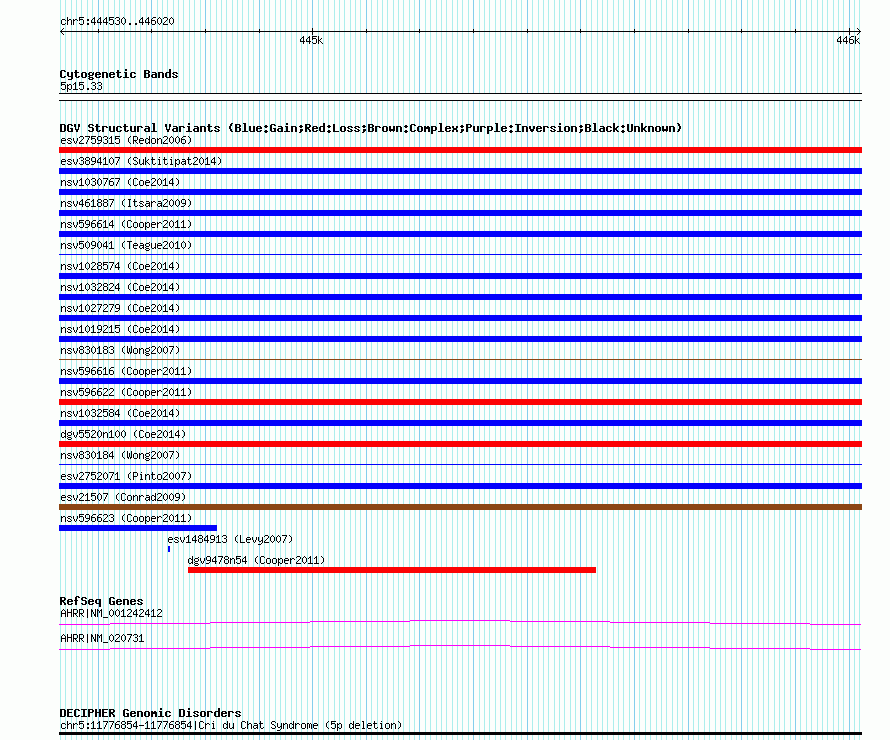
Task: Open nsv1032824 (Coe2014) variant label
Action: coord(120,287)
